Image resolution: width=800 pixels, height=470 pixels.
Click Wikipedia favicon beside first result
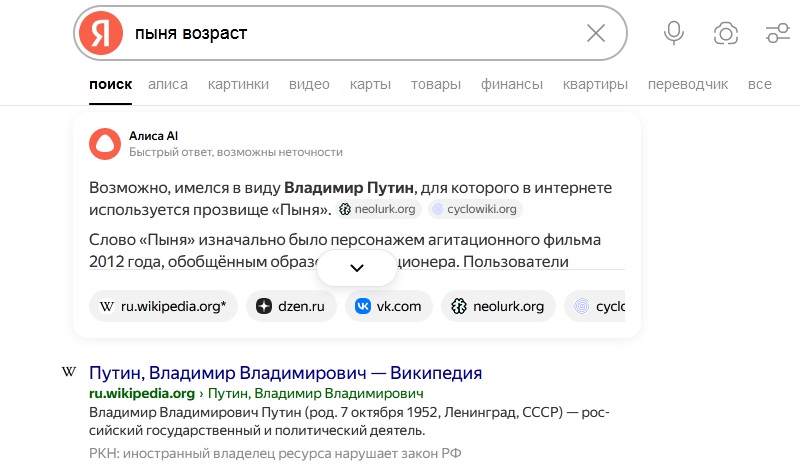(69, 372)
